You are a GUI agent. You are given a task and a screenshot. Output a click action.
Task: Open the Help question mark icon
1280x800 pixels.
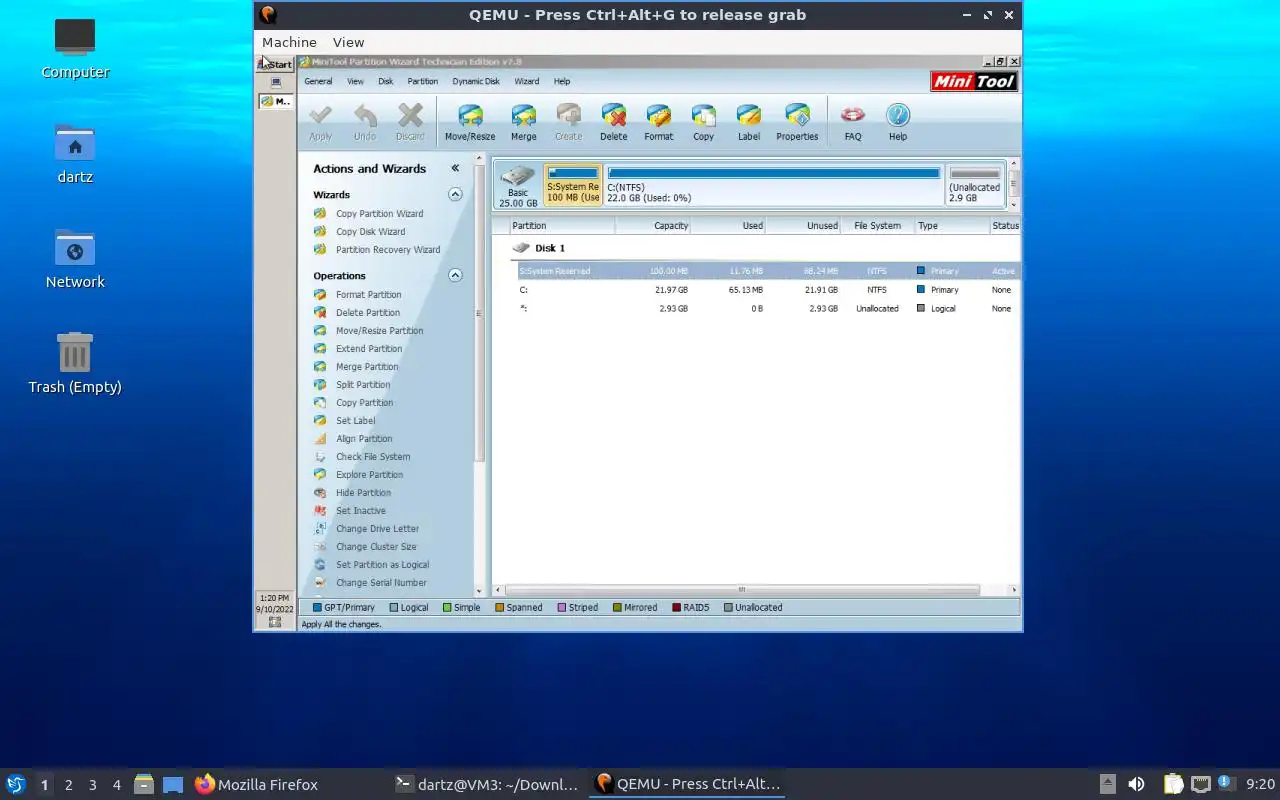tap(898, 116)
